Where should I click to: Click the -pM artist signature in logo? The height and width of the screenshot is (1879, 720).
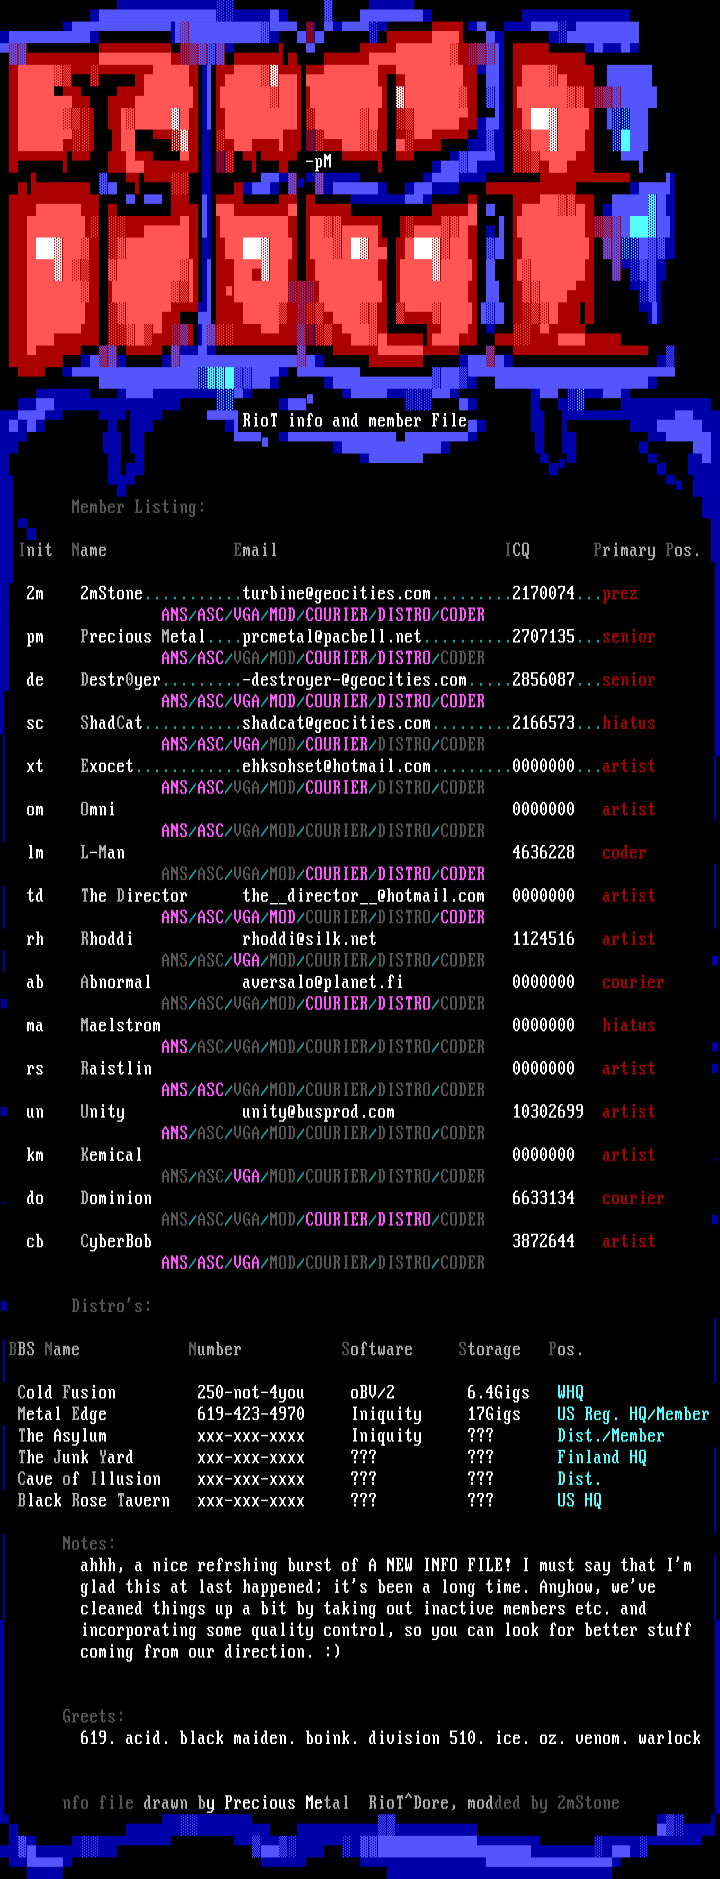[x=318, y=161]
